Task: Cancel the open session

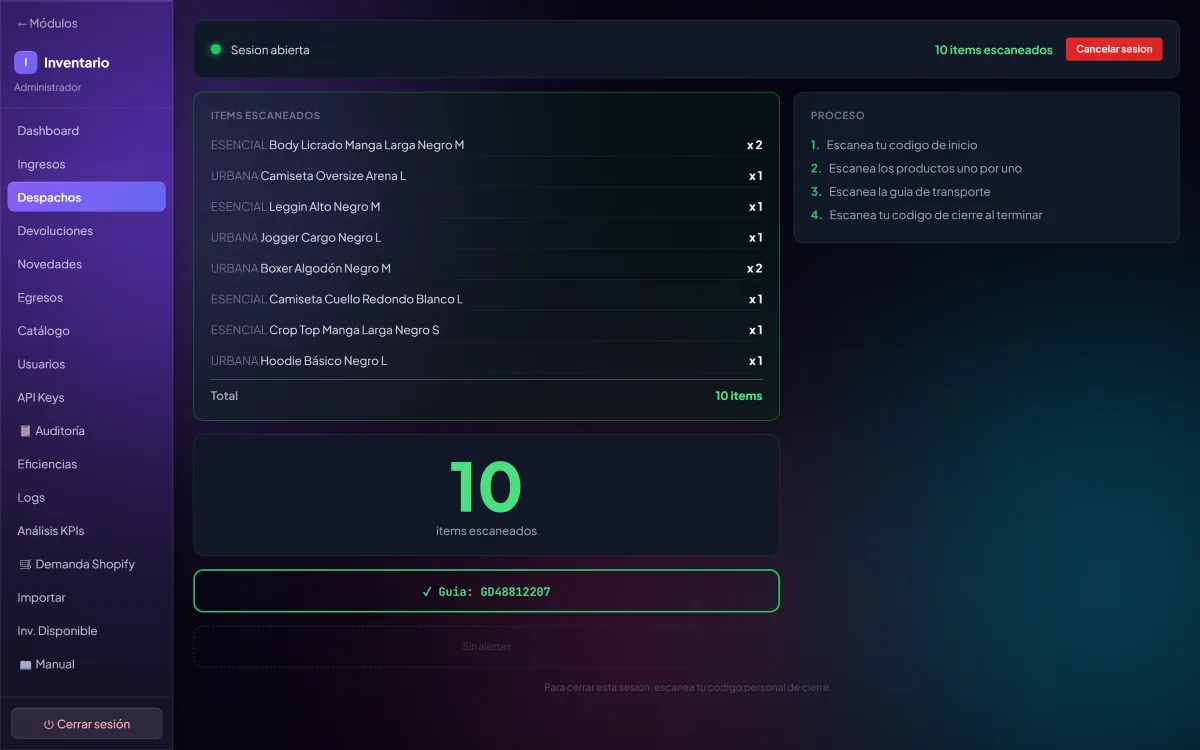Action: click(x=1114, y=49)
